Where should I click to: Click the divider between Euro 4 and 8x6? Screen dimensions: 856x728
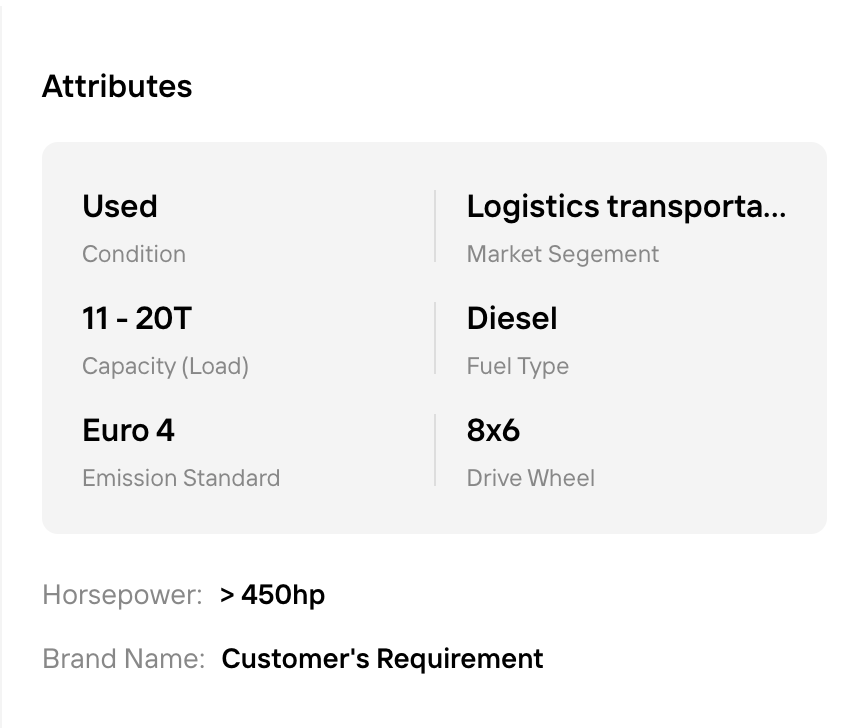pyautogui.click(x=435, y=450)
